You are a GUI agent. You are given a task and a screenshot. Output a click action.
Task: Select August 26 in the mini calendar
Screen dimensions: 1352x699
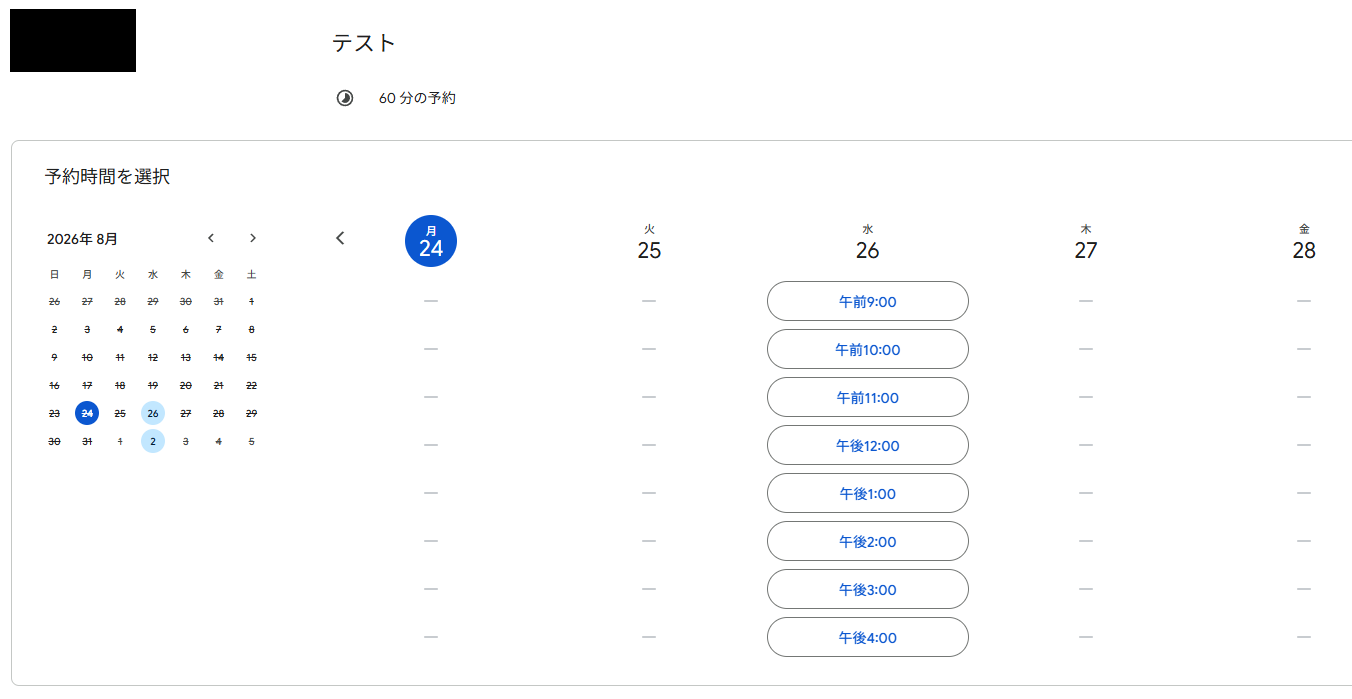(x=153, y=413)
